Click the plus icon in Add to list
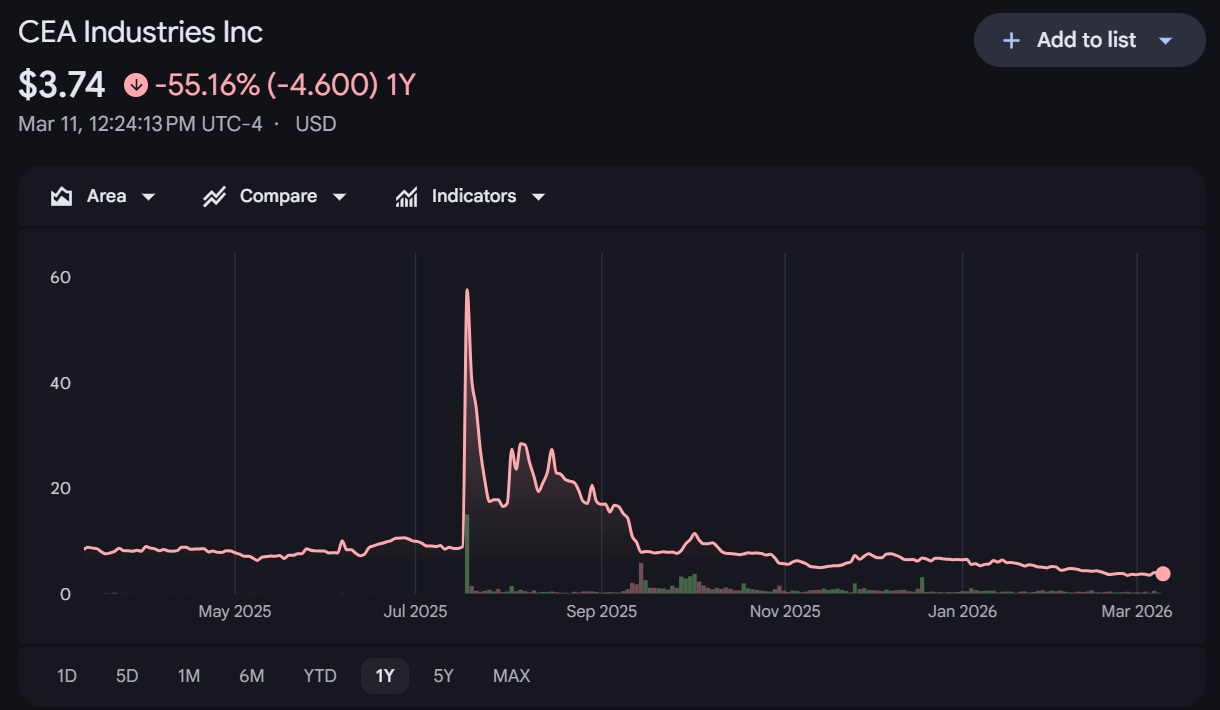1220x710 pixels. tap(1011, 40)
